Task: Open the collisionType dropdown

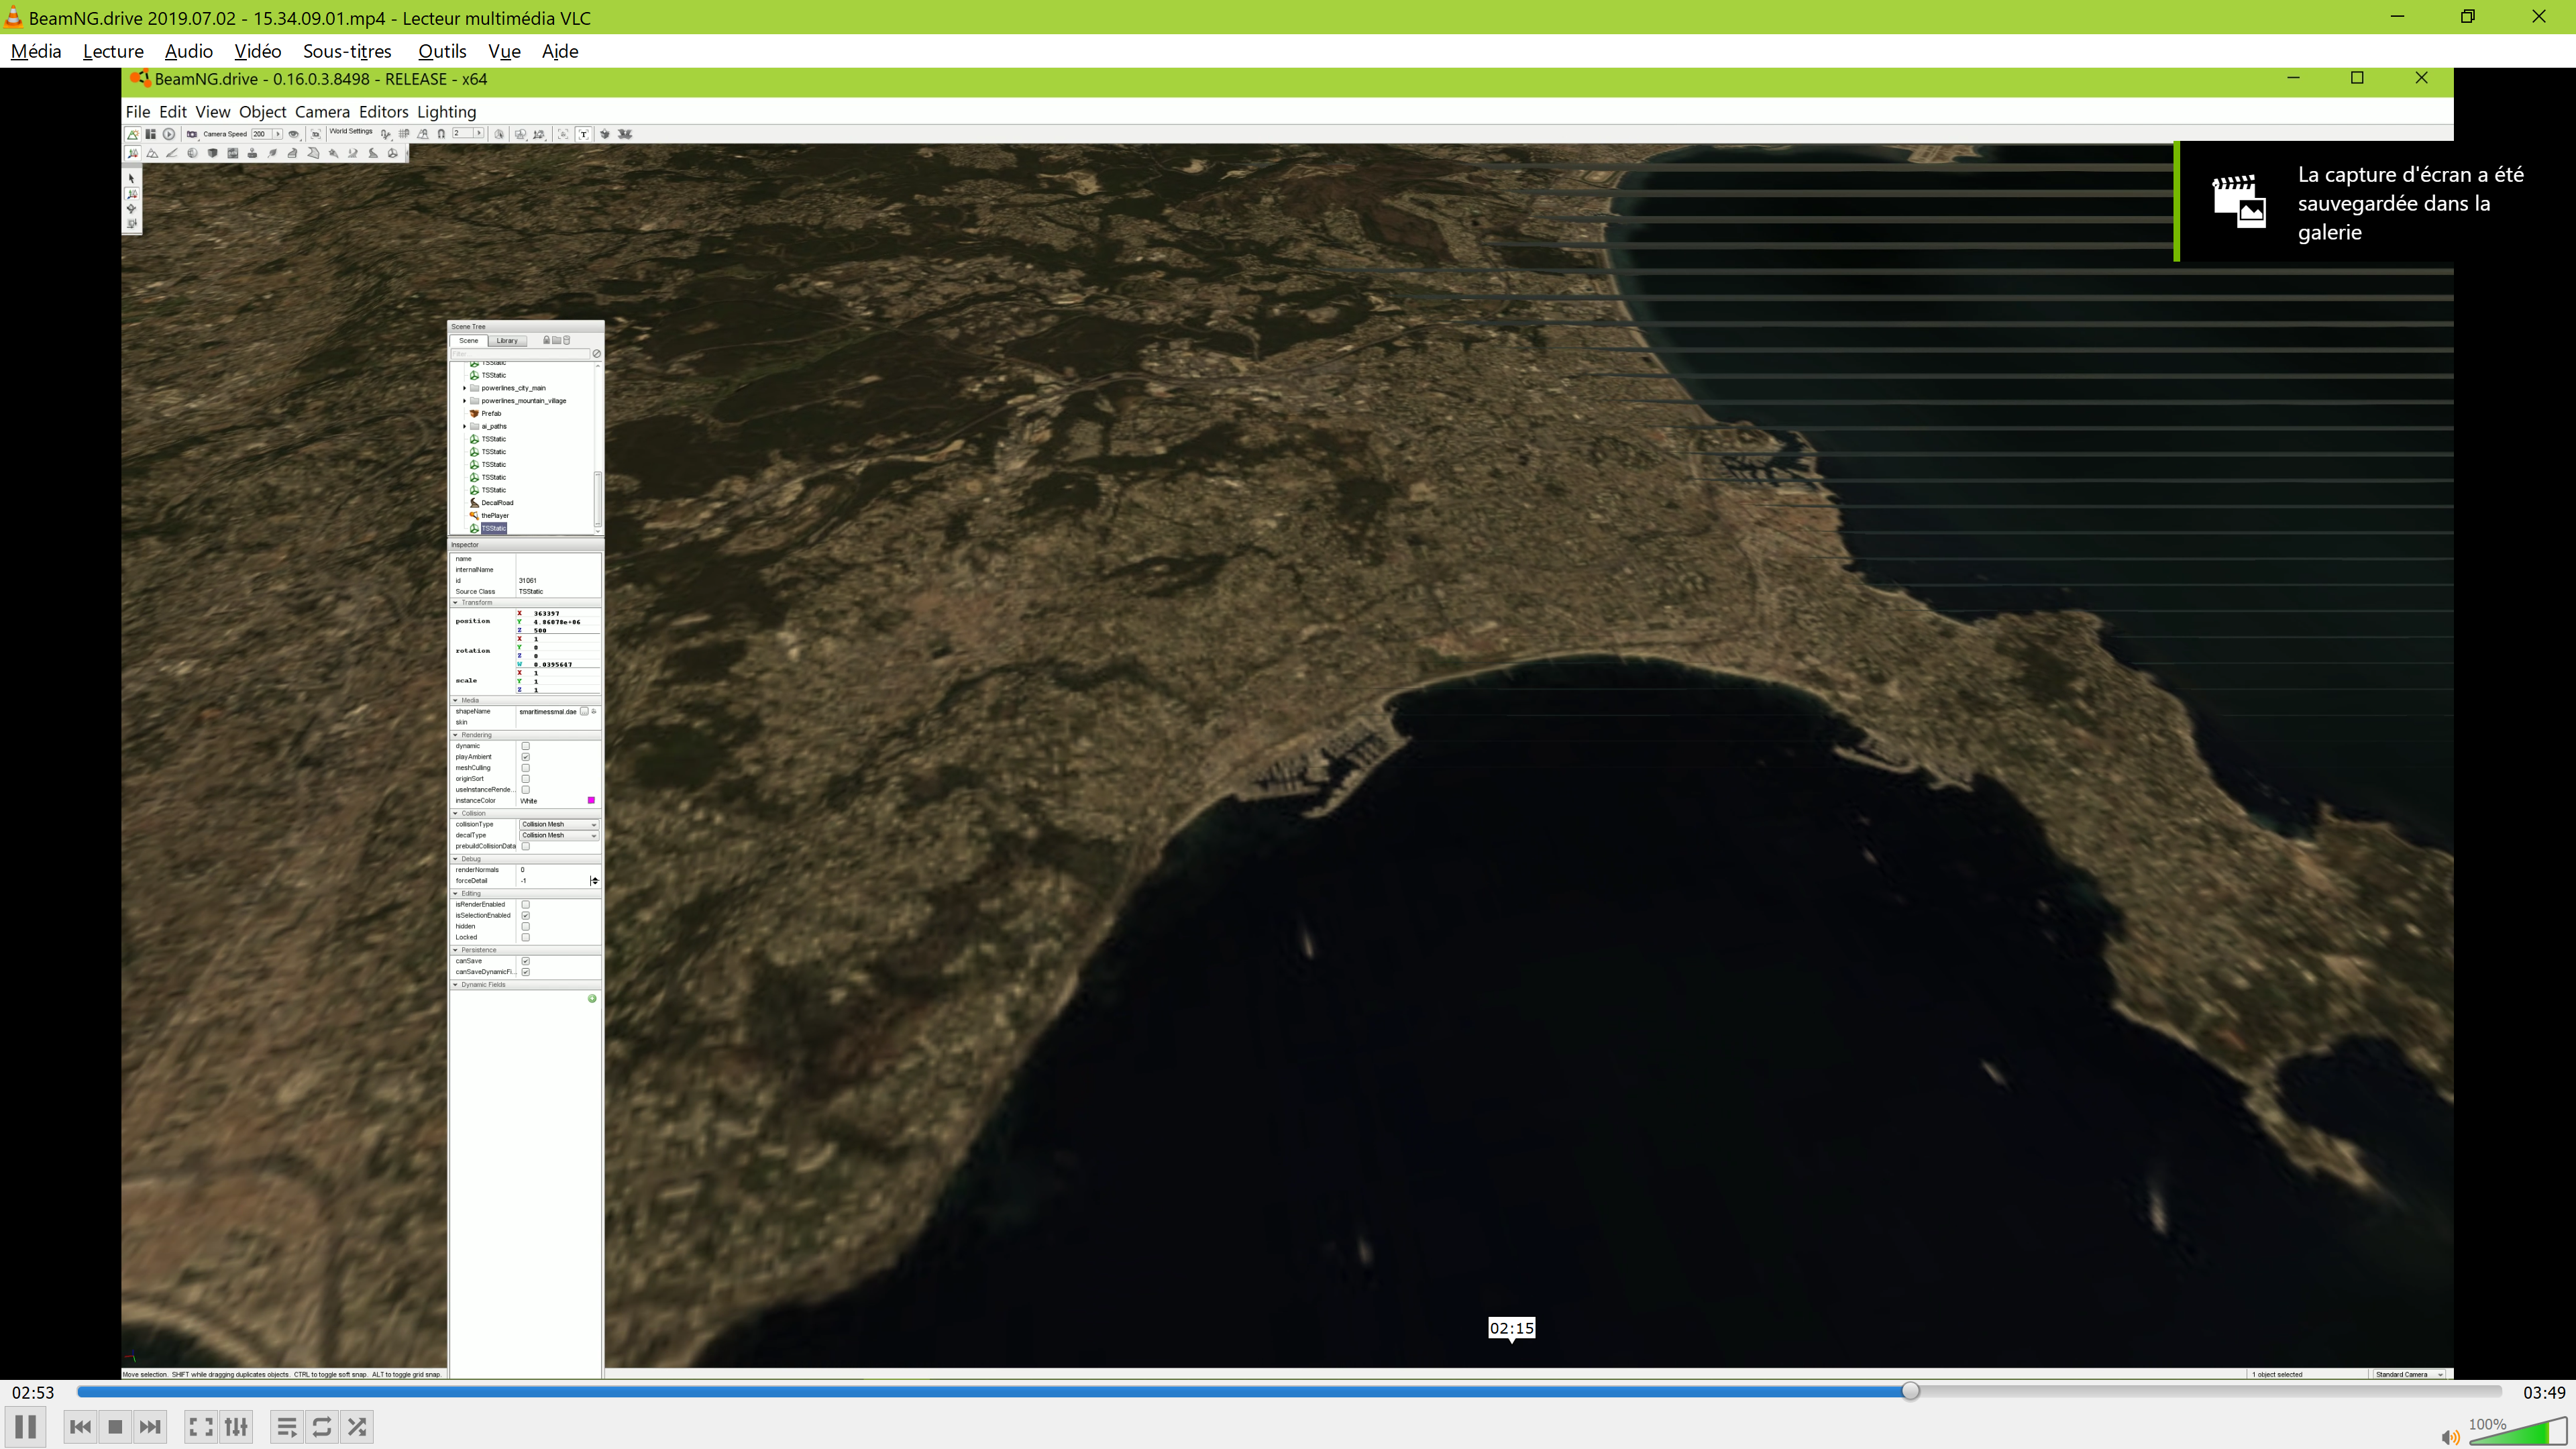Action: pyautogui.click(x=559, y=824)
